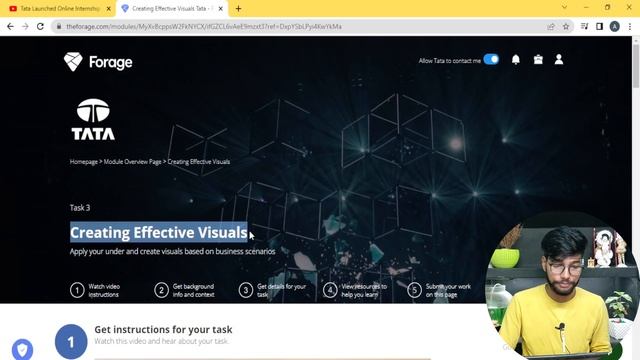Click the Creating Effective Visuals heading
This screenshot has width=640, height=360.
click(159, 232)
